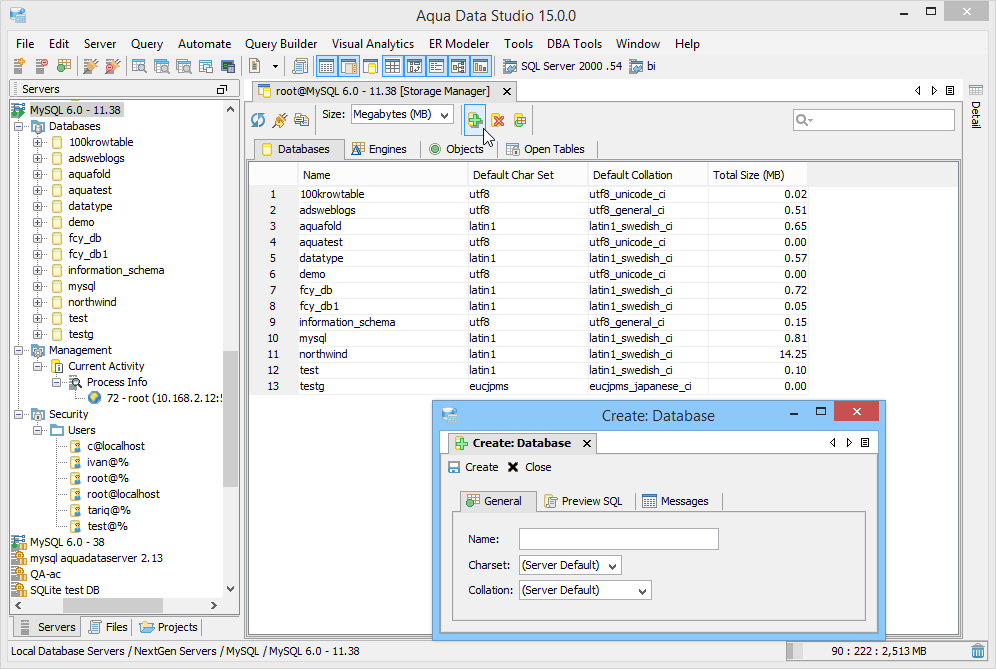996x669 pixels.
Task: Click the copy icon next to Size label
Action: pyautogui.click(x=302, y=119)
